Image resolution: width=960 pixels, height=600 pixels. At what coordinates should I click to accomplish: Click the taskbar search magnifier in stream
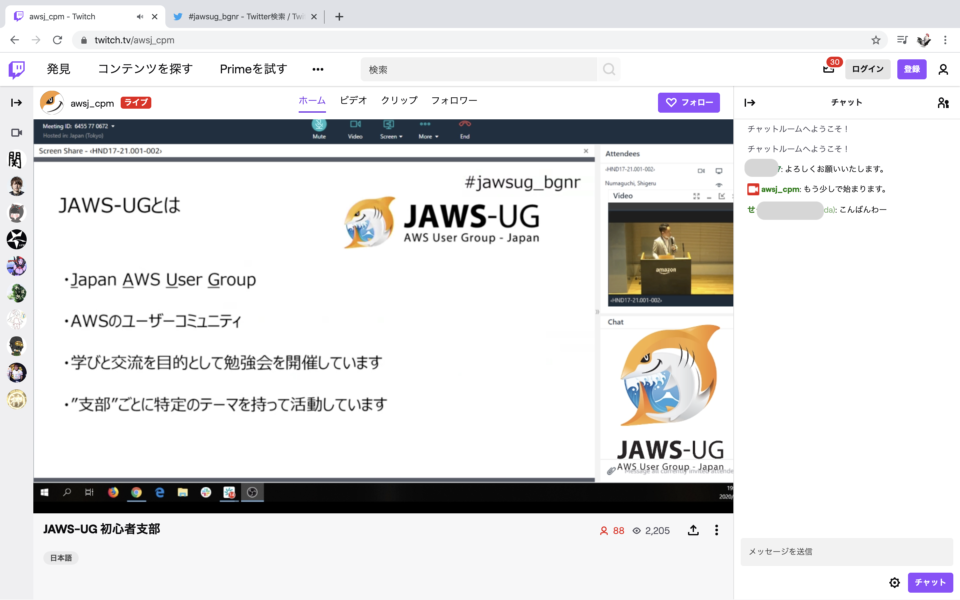(x=67, y=492)
